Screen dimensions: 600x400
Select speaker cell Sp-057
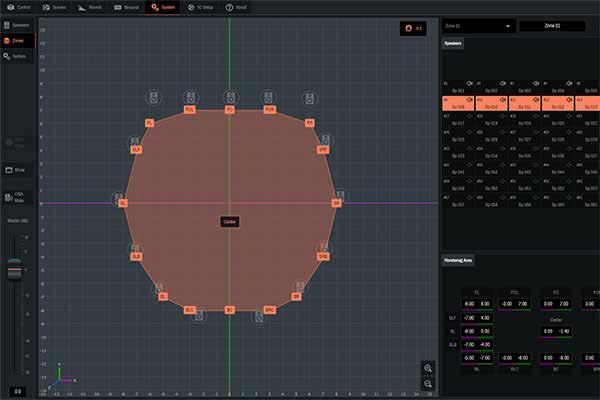pos(458,201)
